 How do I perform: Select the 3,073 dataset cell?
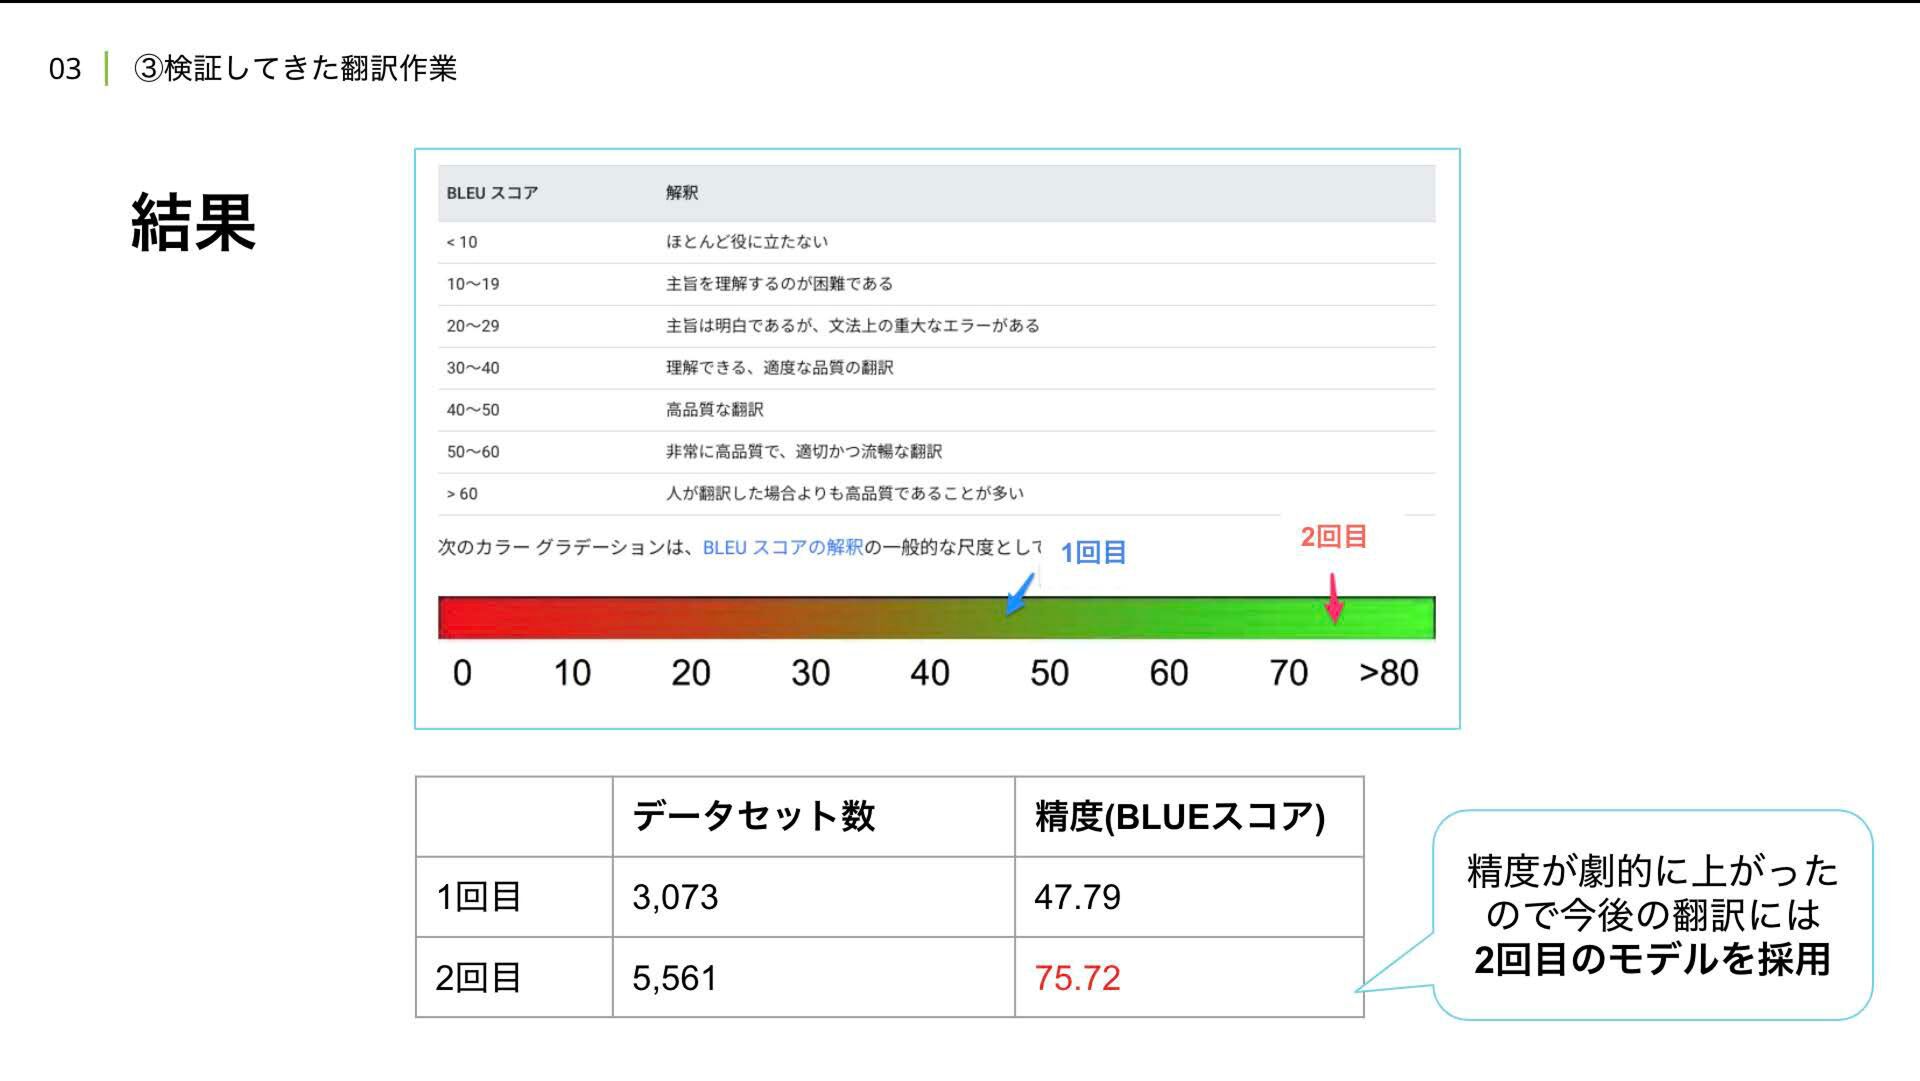coord(675,897)
